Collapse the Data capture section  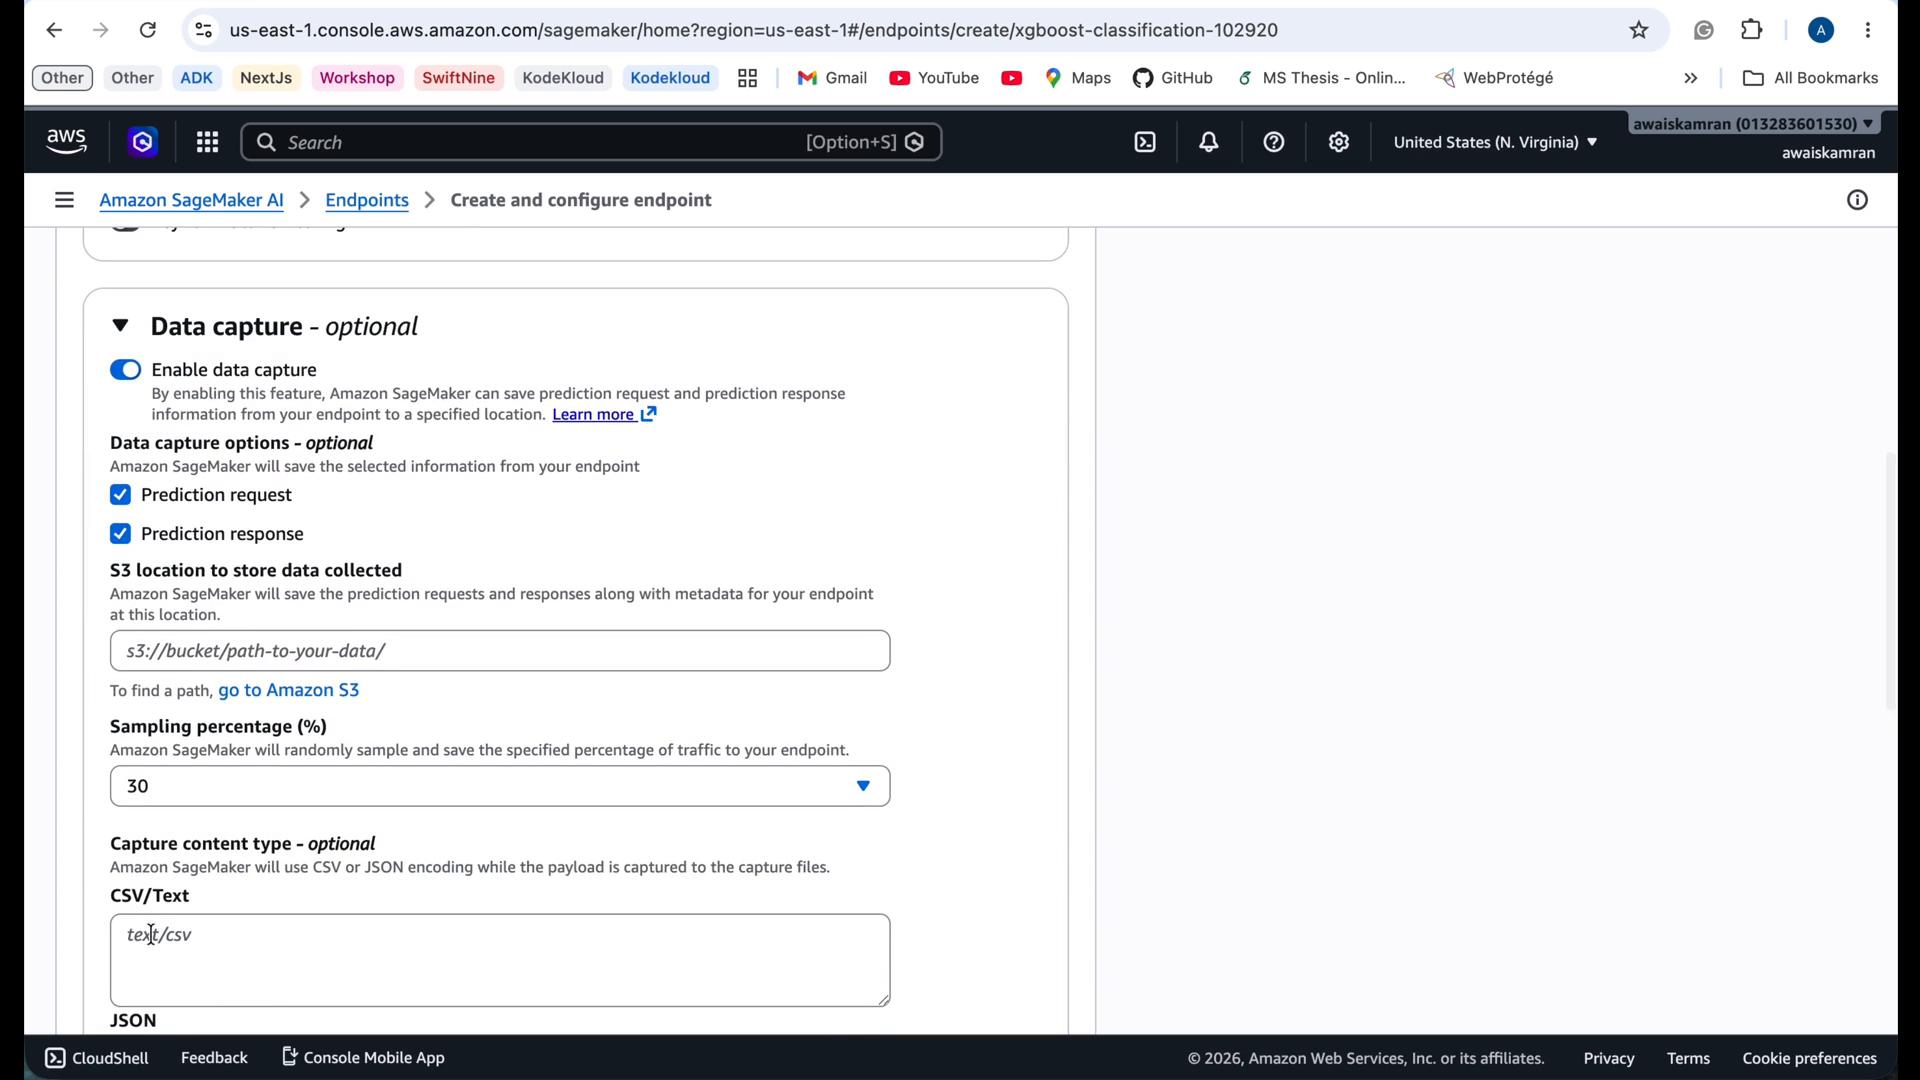click(x=120, y=326)
